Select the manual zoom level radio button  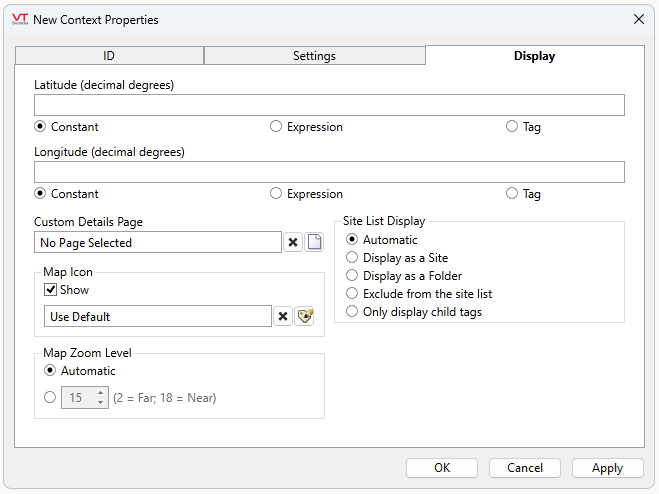pos(50,397)
